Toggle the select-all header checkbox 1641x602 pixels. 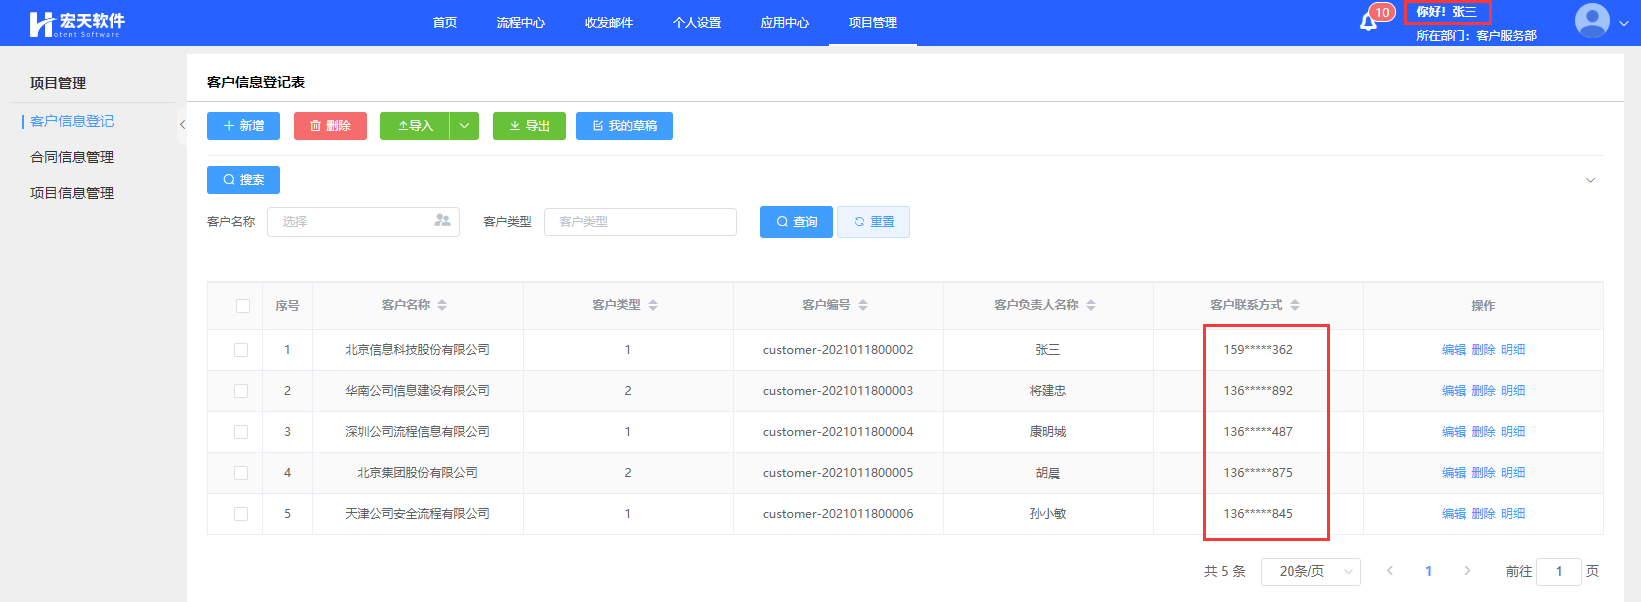[243, 306]
